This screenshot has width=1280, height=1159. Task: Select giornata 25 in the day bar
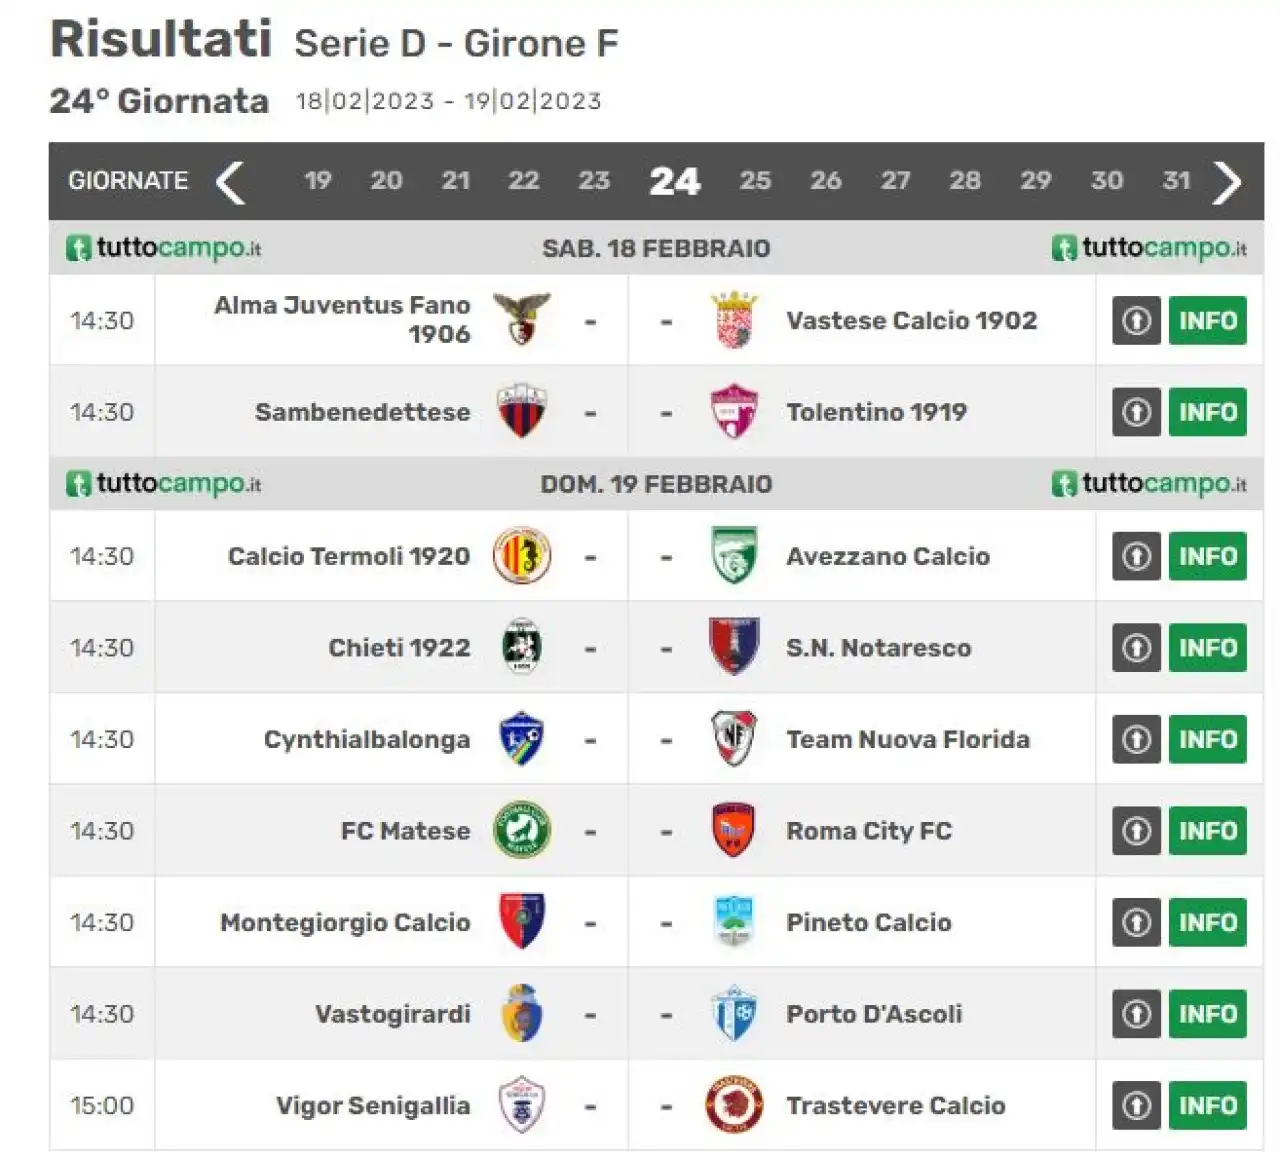(x=755, y=181)
